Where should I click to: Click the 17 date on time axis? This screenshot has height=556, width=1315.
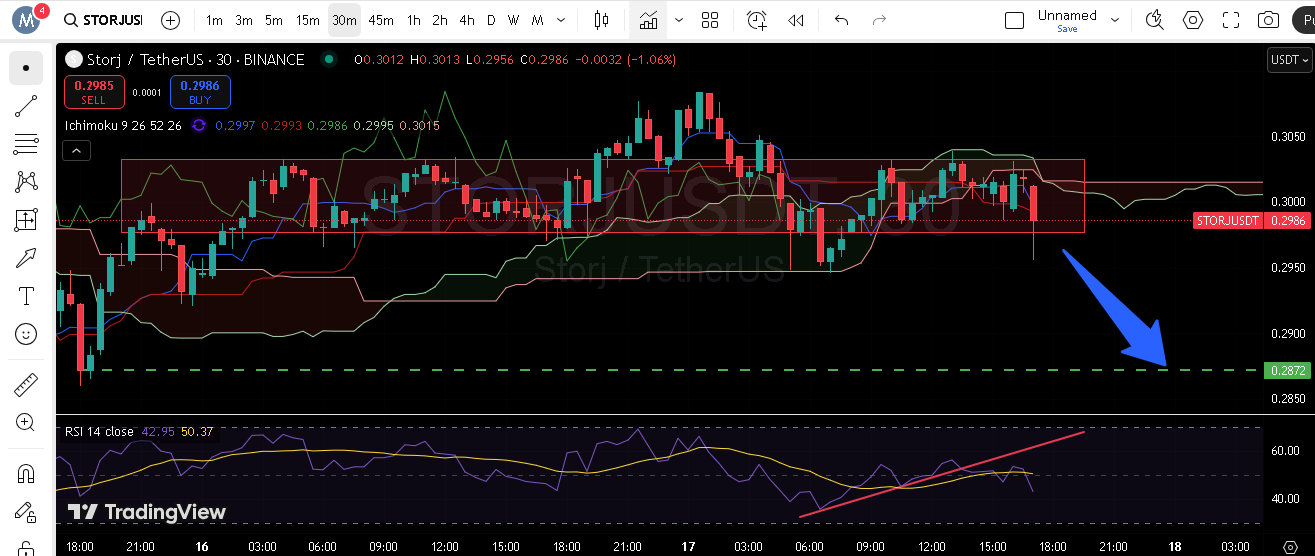click(x=688, y=546)
